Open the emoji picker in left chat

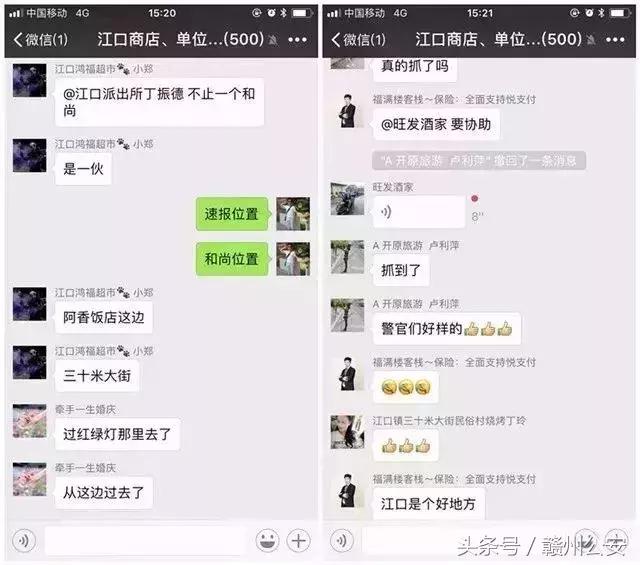coord(267,541)
